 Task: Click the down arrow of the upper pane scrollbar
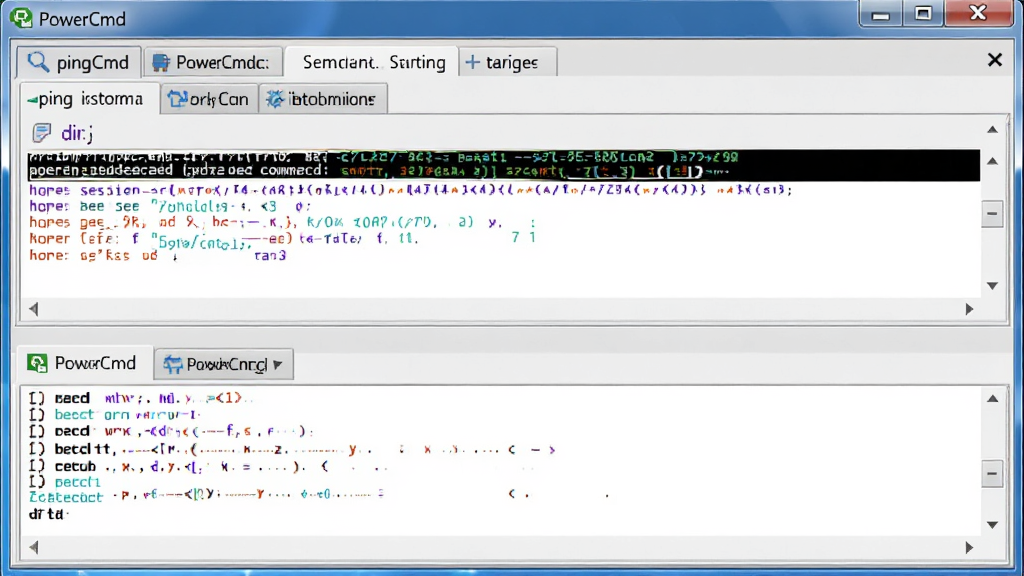(992, 285)
